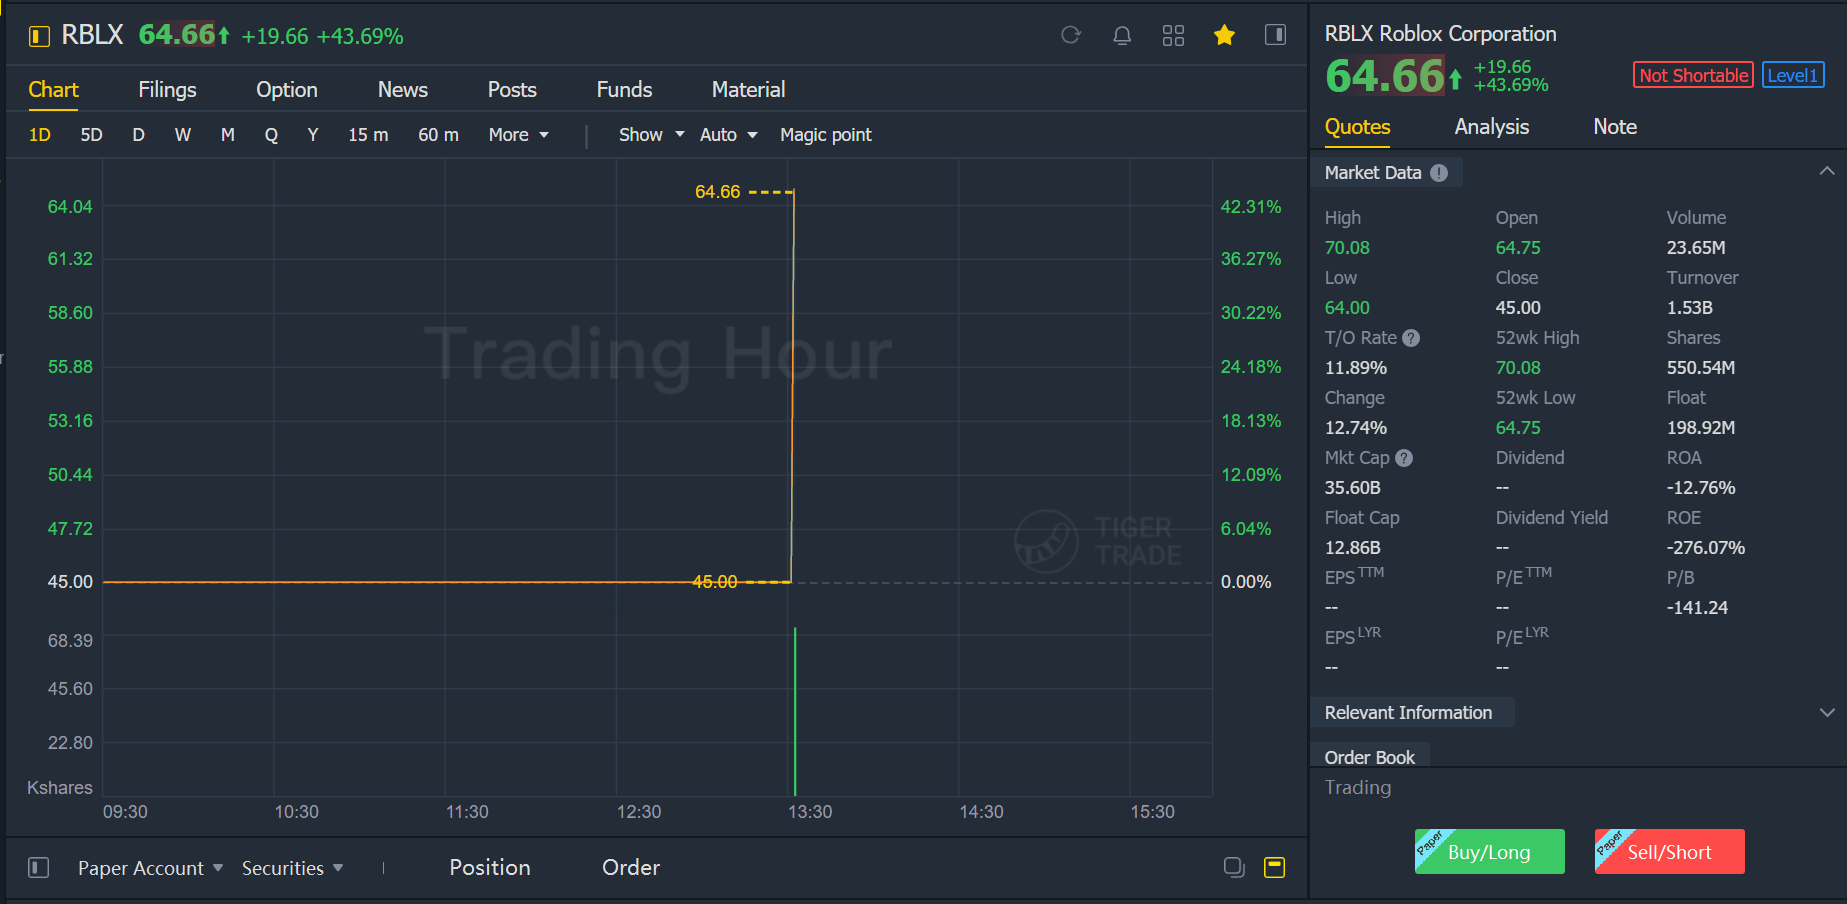
Task: Select the monthly M timeframe
Action: click(228, 135)
